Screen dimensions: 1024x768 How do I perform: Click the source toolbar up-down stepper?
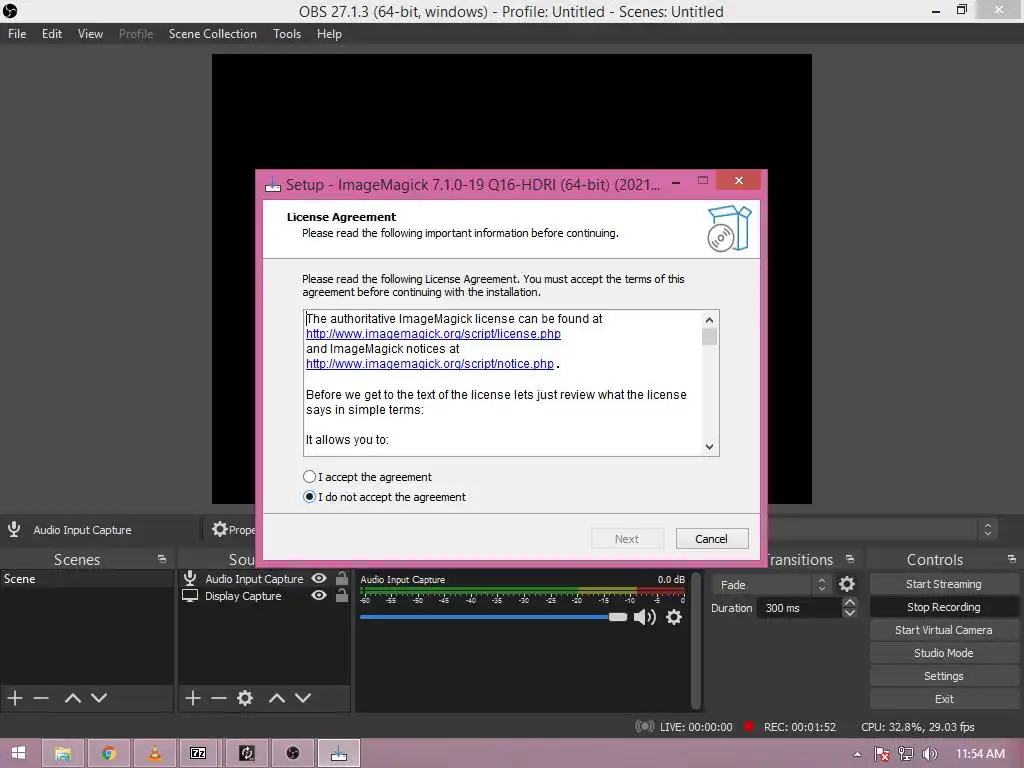(987, 529)
